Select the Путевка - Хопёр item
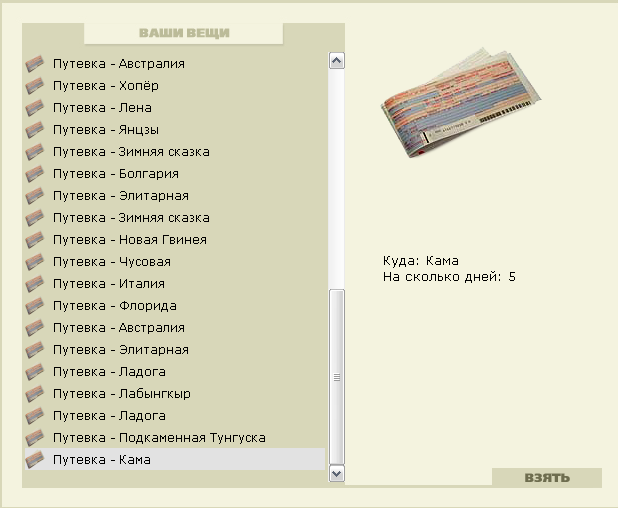This screenshot has width=618, height=508. [106, 86]
